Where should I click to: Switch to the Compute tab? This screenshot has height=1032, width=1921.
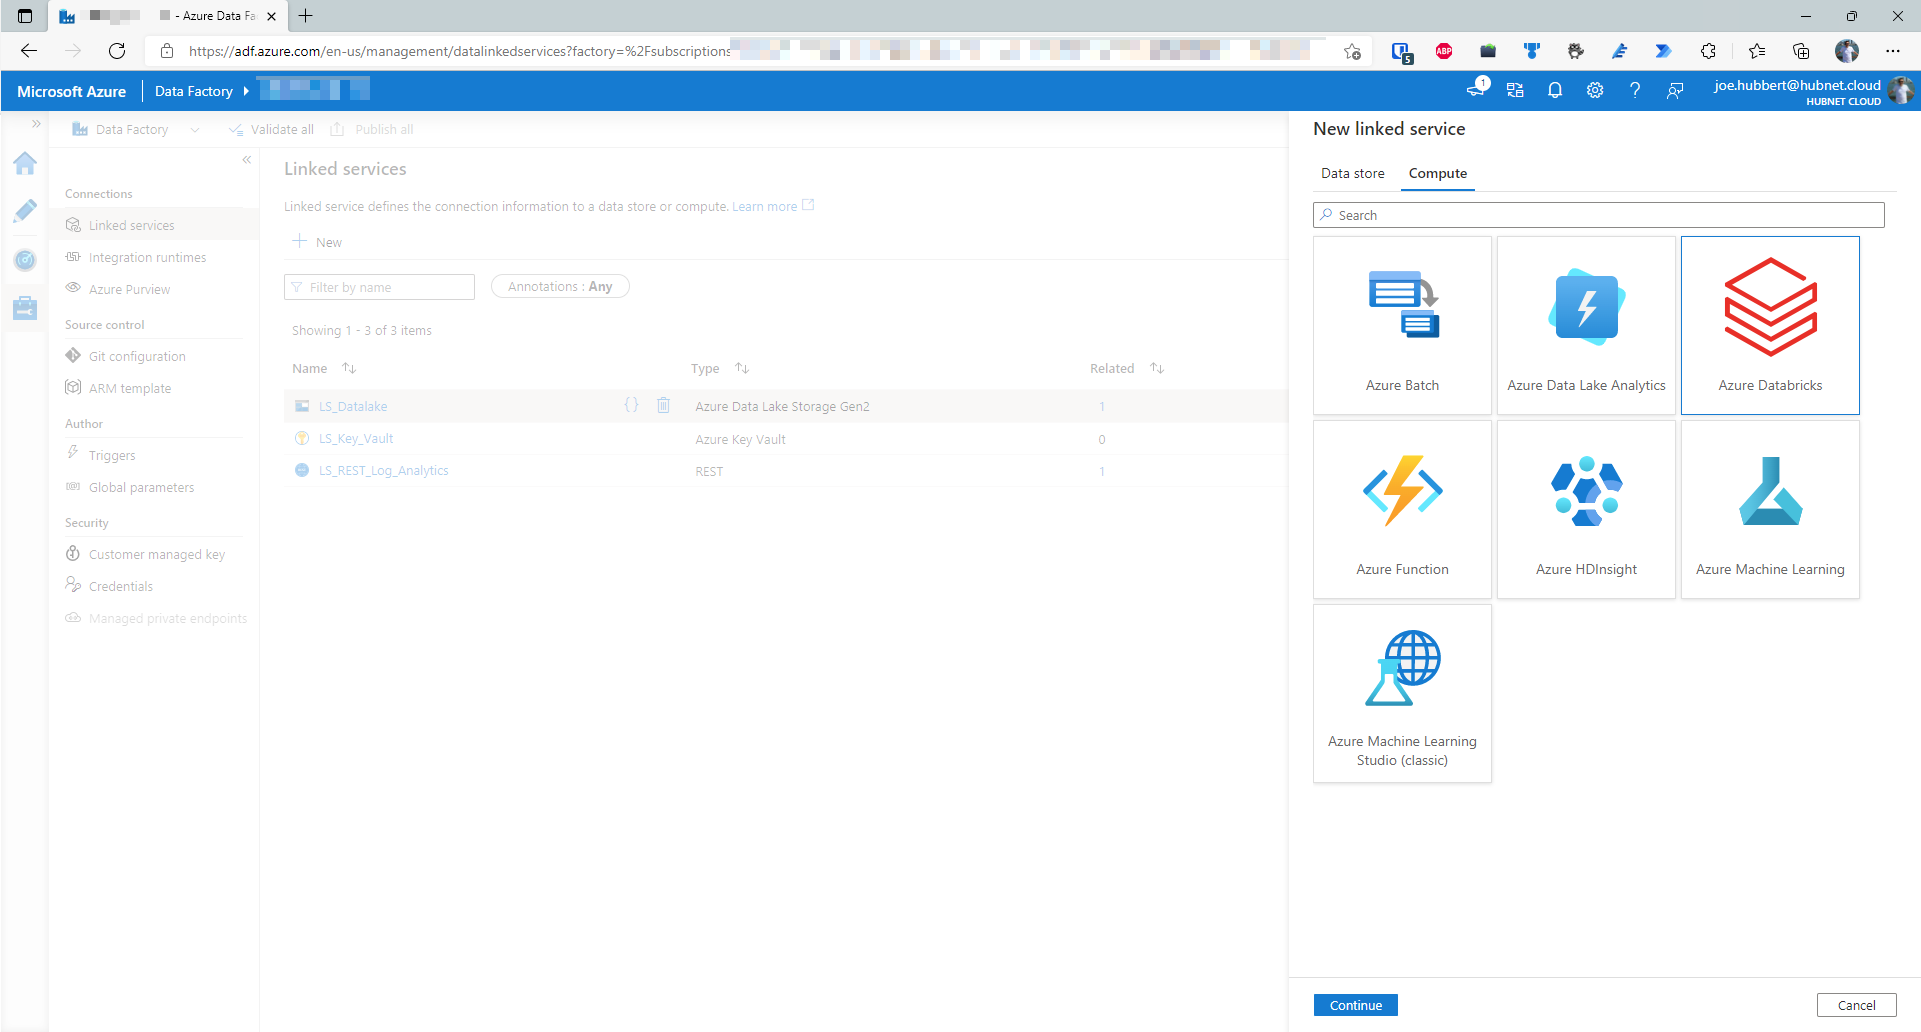[x=1437, y=173]
